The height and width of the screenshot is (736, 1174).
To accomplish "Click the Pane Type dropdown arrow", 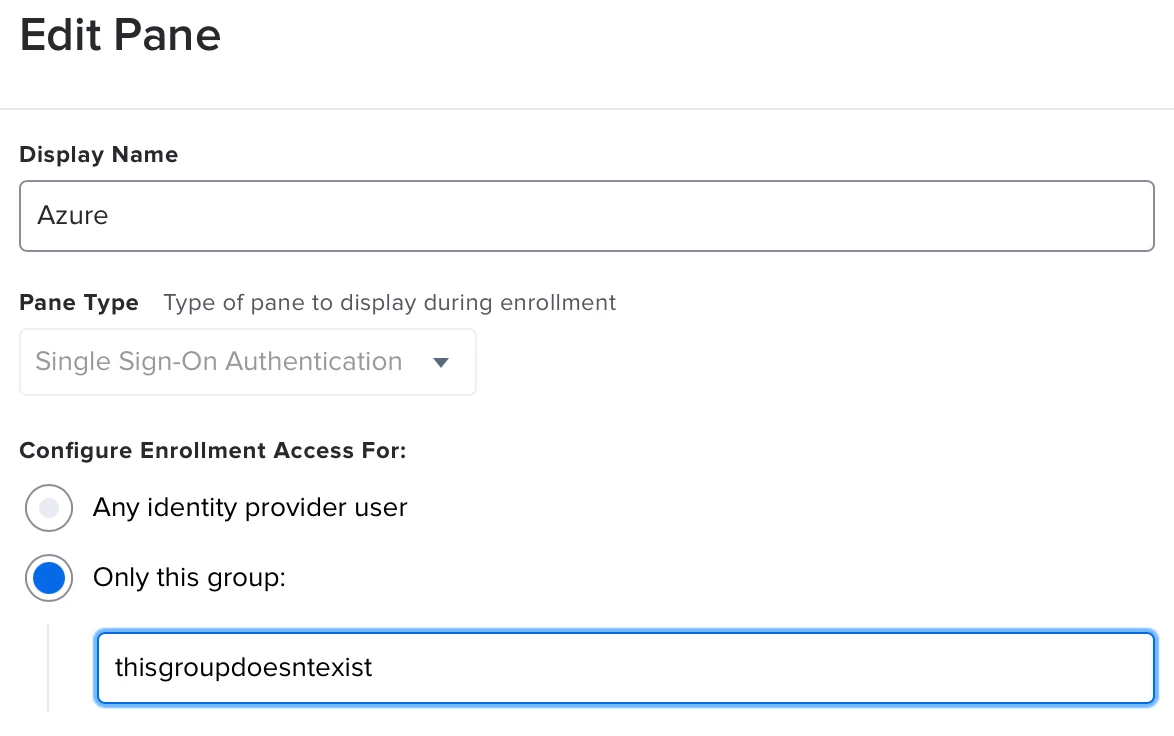I will point(441,362).
